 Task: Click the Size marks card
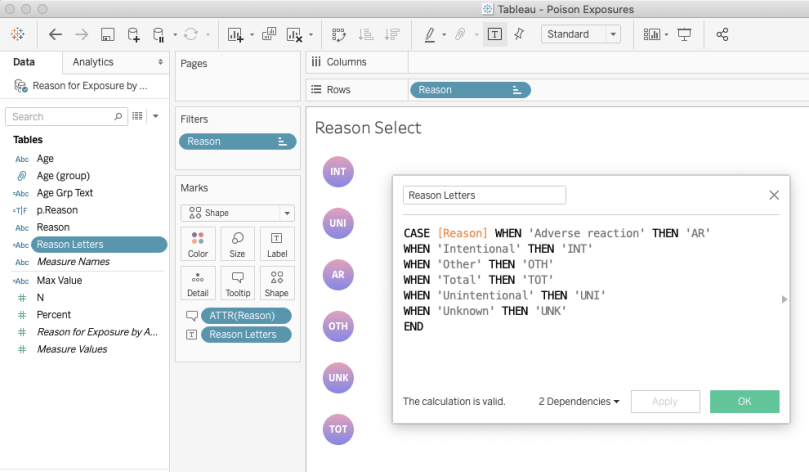pyautogui.click(x=237, y=245)
